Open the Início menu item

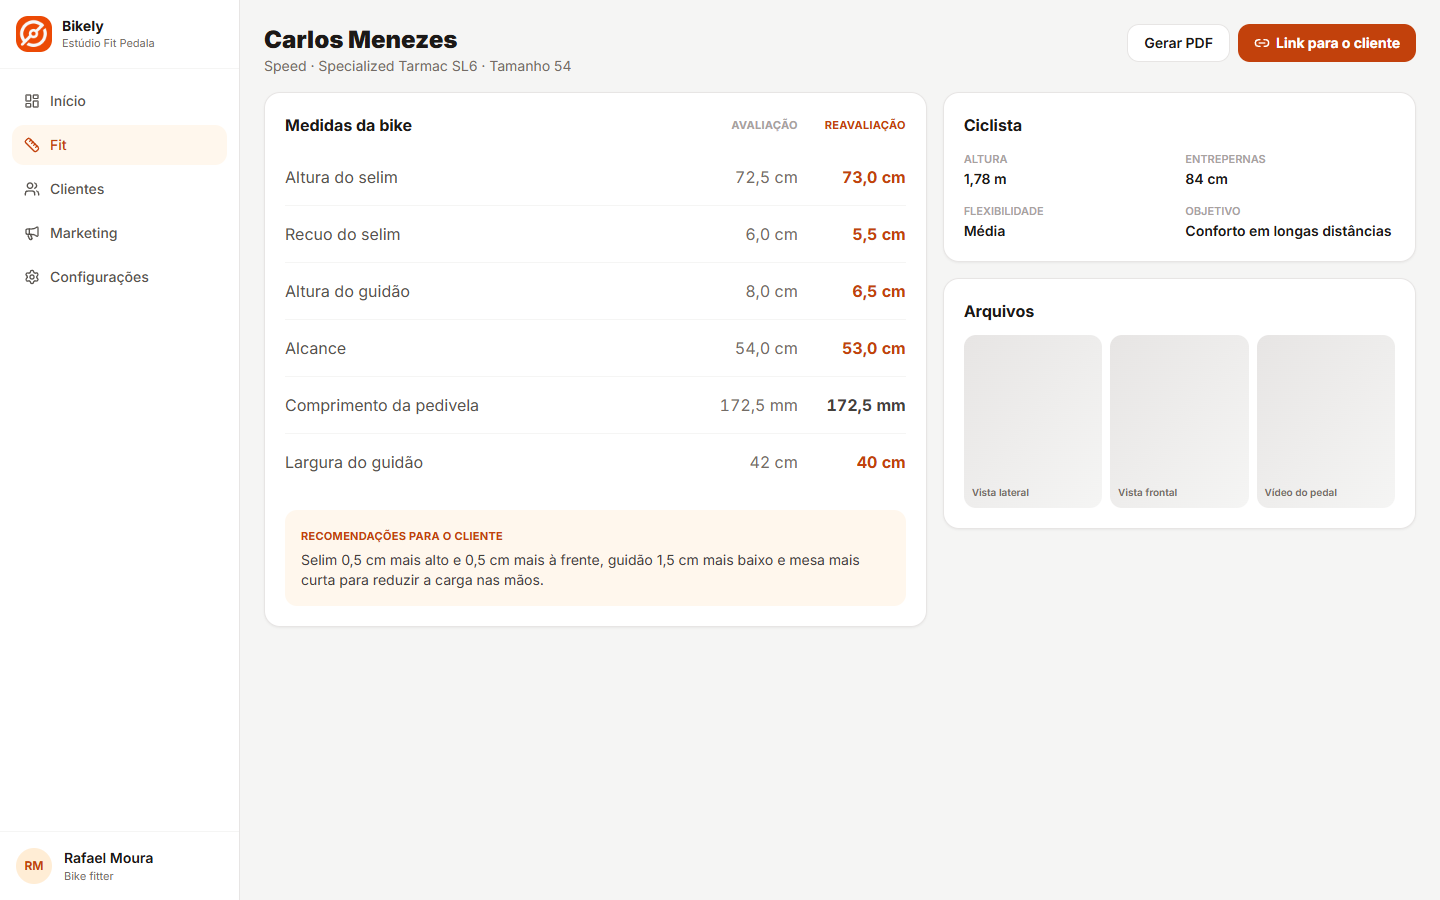tap(119, 101)
